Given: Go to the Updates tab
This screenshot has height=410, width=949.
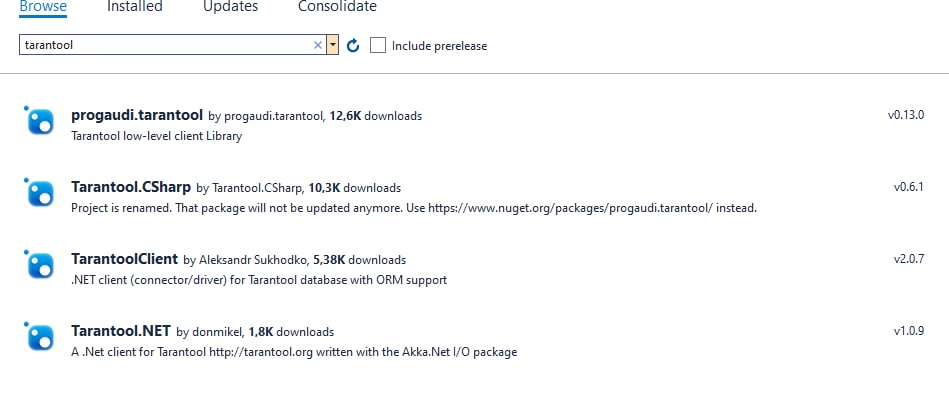Looking at the screenshot, I should [x=231, y=7].
